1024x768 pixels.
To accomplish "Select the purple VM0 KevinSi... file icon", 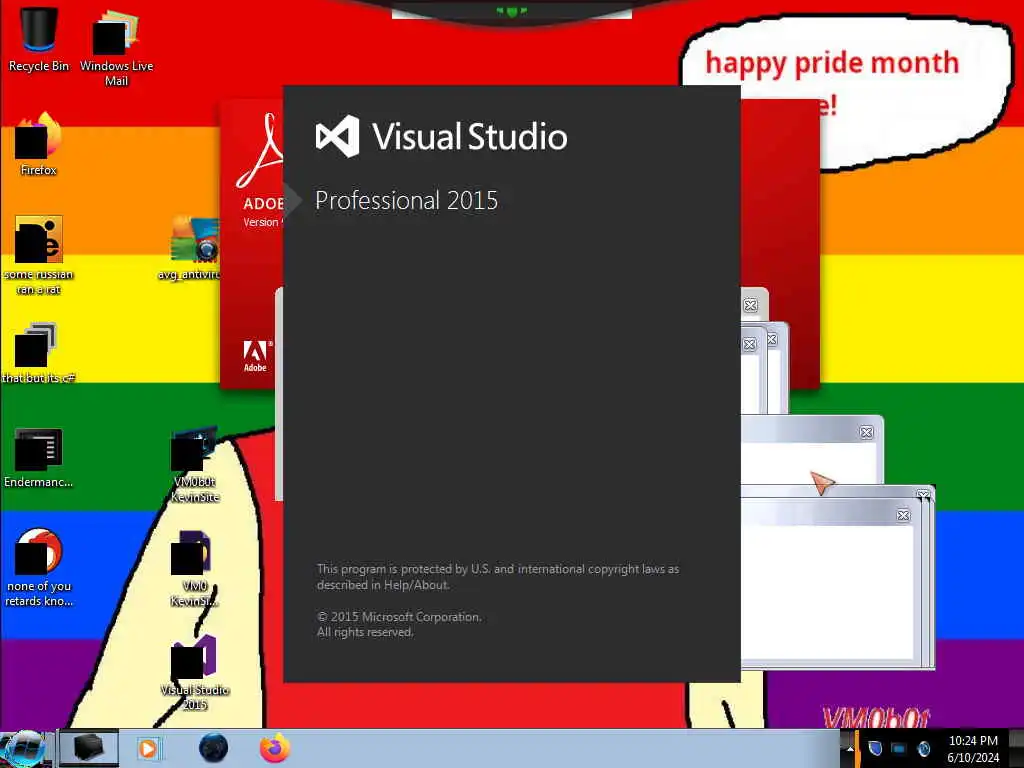I will (195, 568).
